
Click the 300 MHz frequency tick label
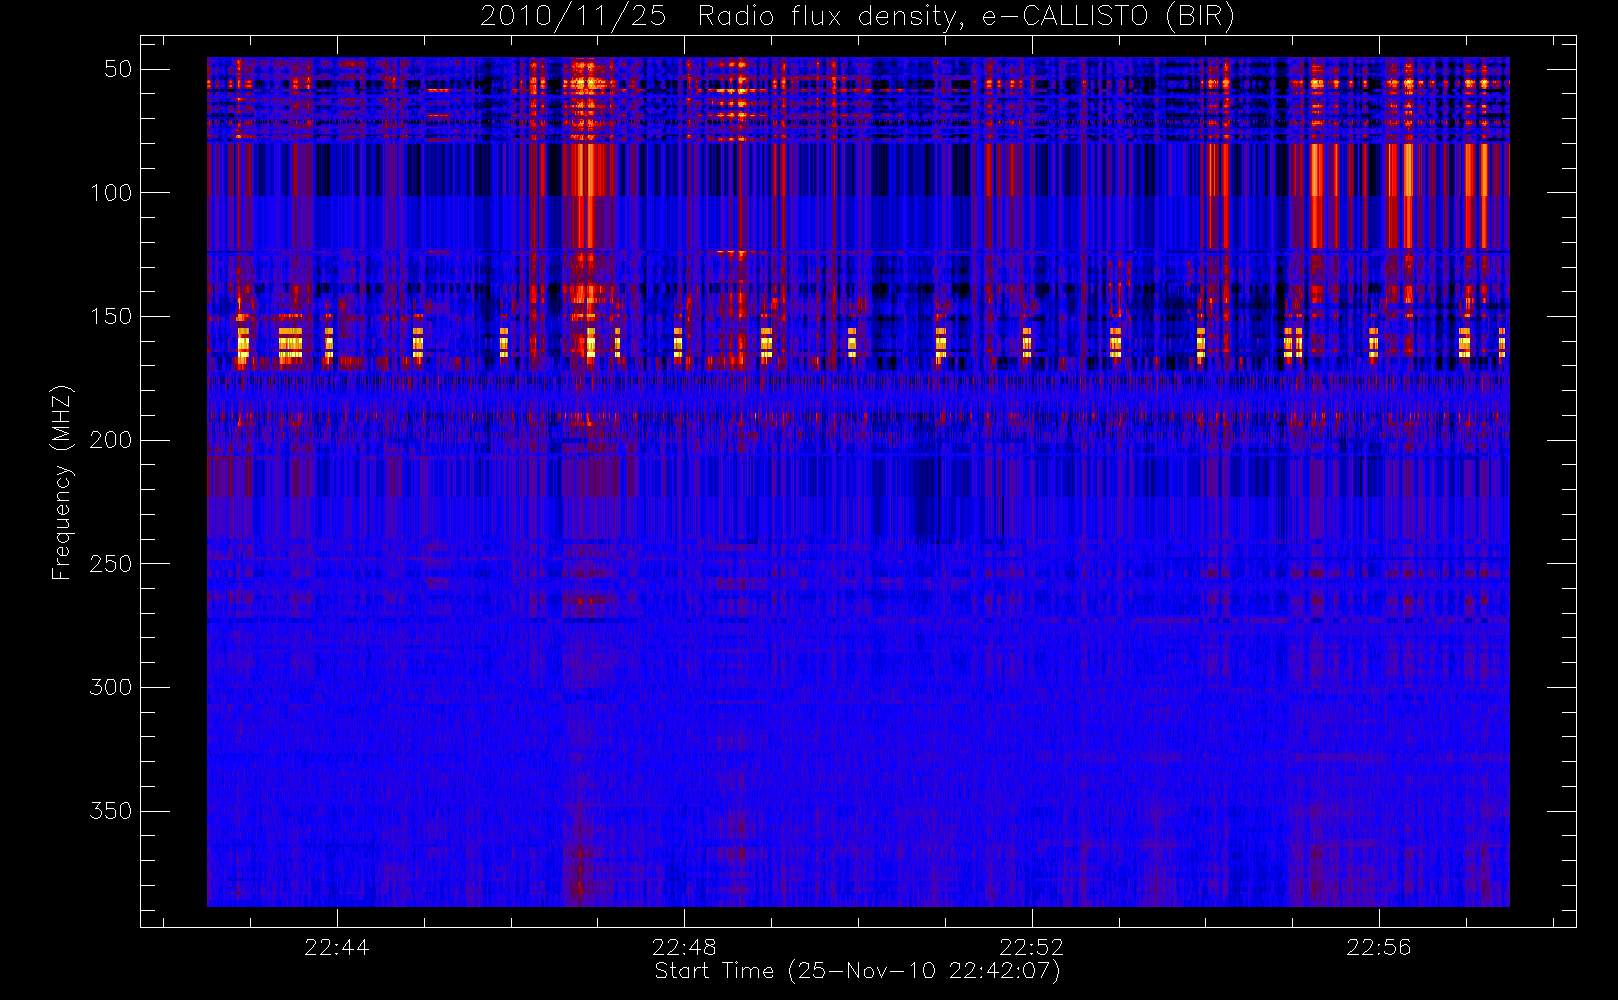click(x=111, y=687)
